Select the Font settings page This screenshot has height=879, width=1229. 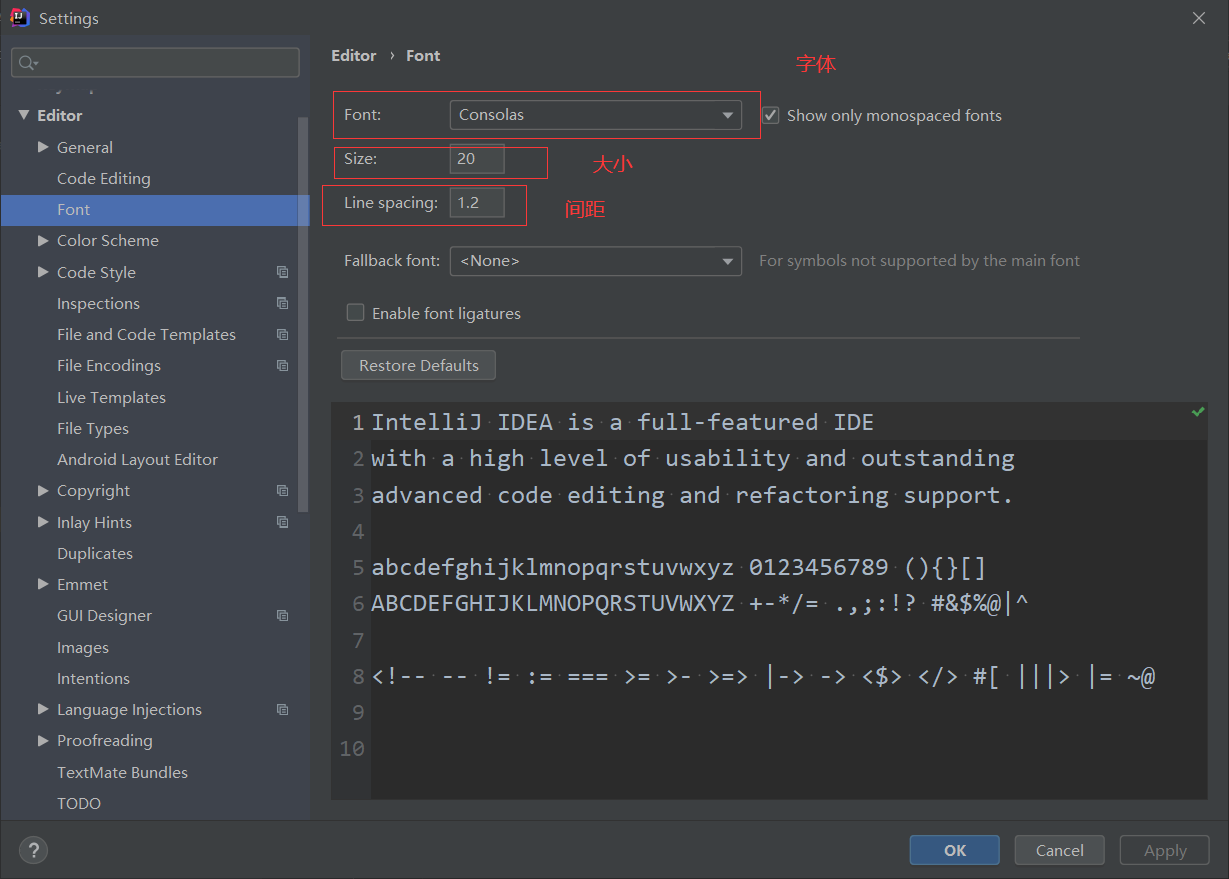click(74, 210)
